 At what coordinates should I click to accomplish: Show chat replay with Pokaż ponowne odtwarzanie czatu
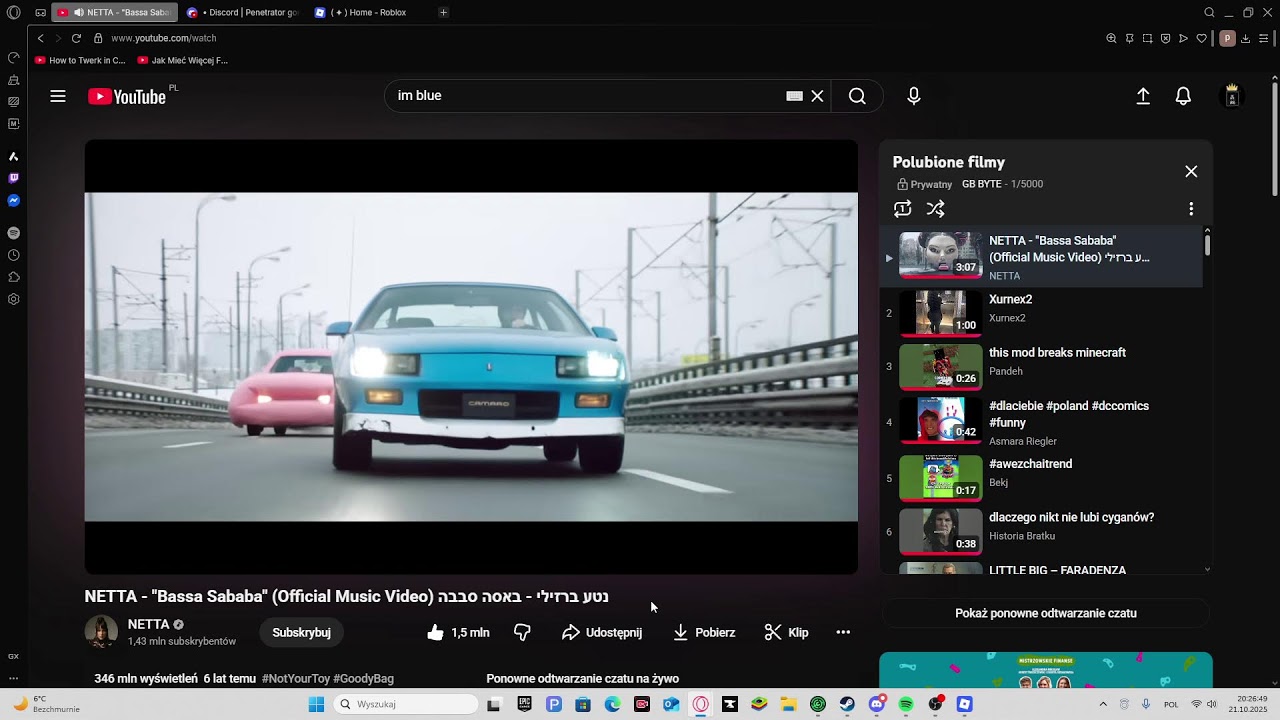(1046, 614)
